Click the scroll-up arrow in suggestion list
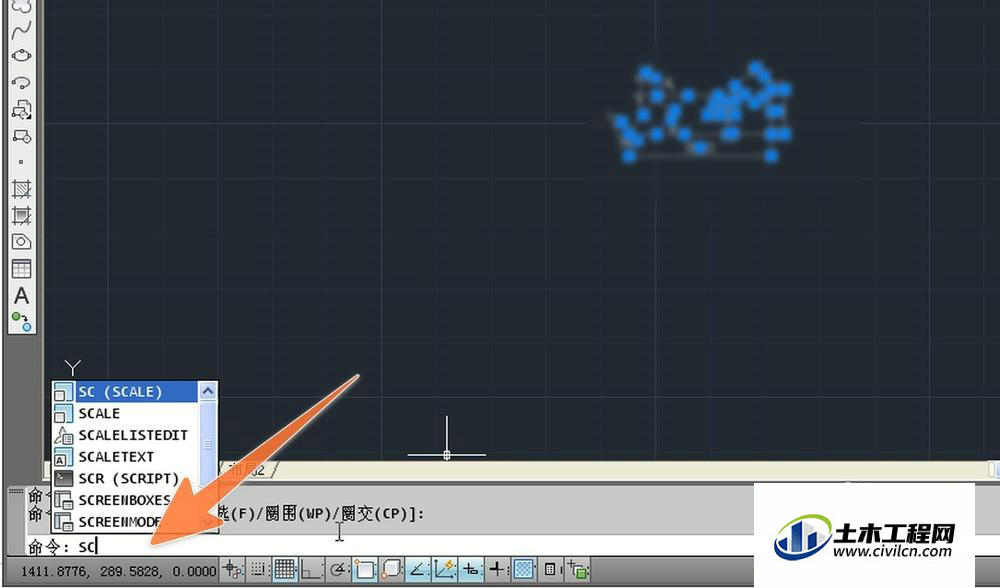The height and width of the screenshot is (588, 1000). [x=208, y=391]
